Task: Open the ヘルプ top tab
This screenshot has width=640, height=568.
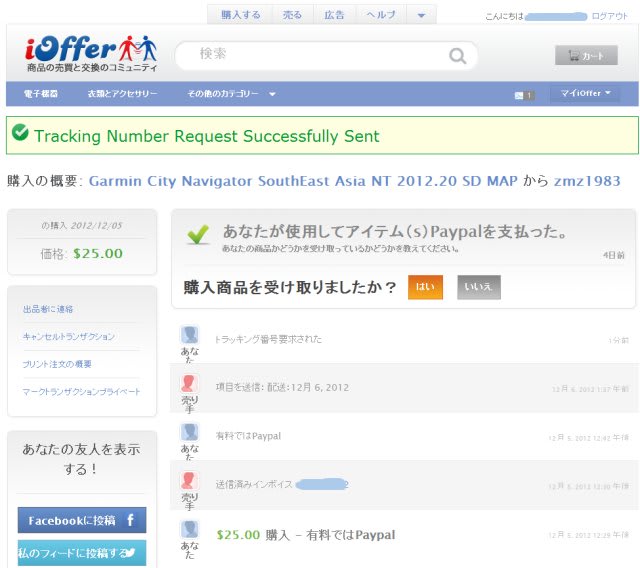Action: (380, 15)
